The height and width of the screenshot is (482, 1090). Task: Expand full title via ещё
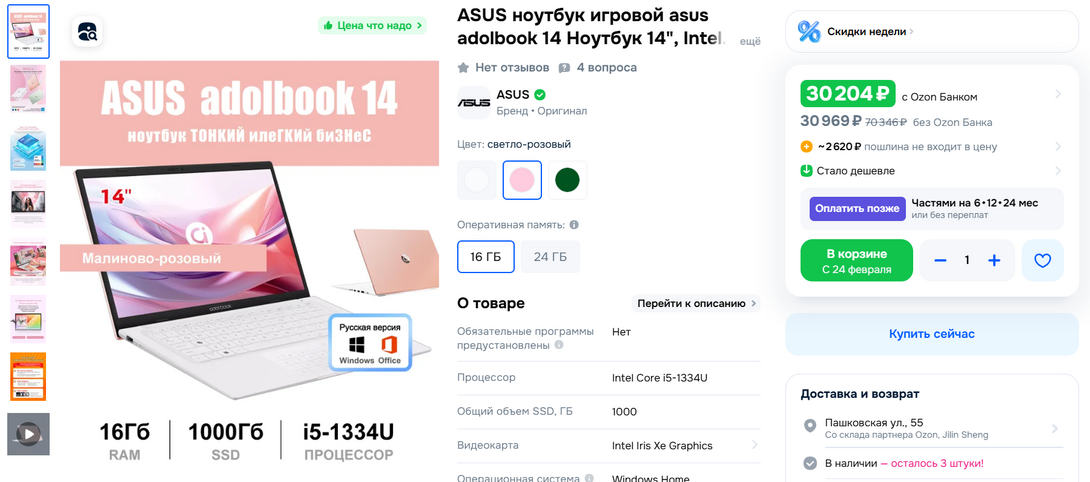(x=749, y=41)
